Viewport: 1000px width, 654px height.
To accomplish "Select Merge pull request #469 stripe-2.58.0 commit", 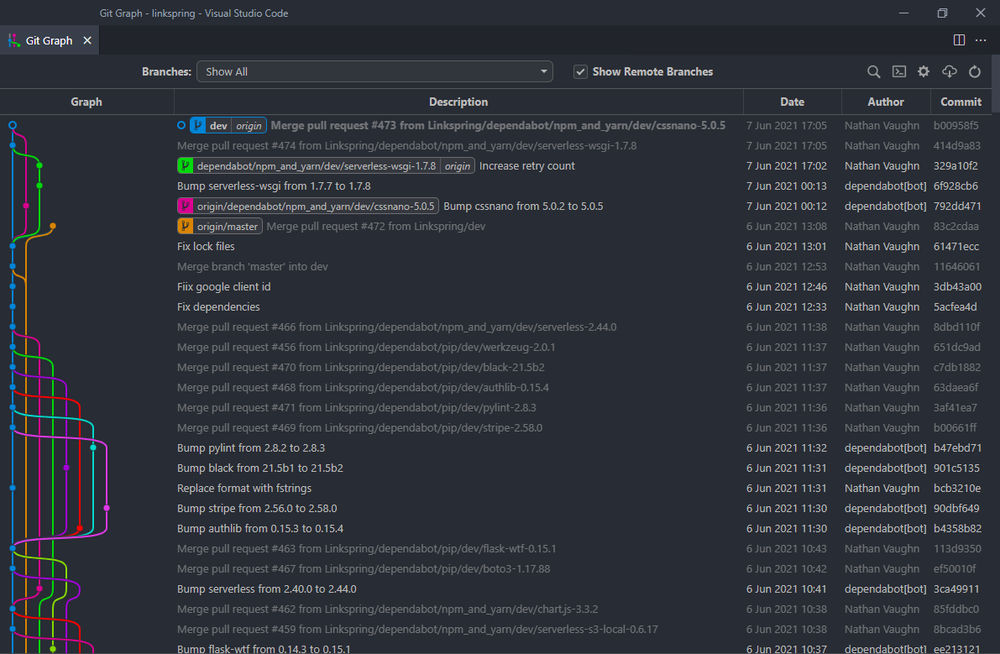I will 360,428.
